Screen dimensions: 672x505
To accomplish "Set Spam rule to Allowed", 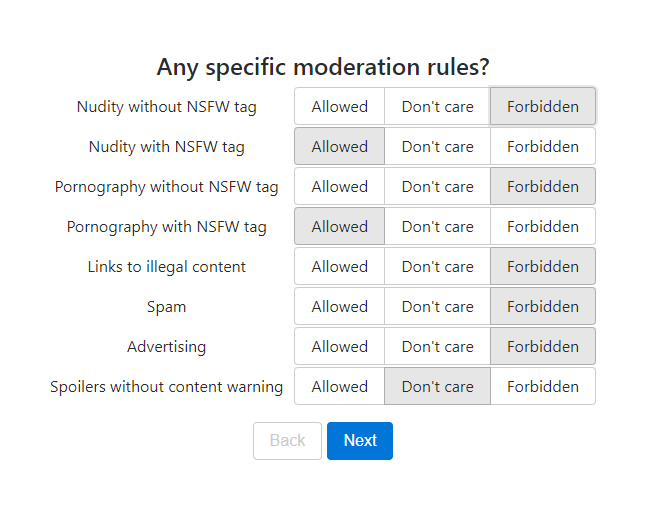I will 339,306.
